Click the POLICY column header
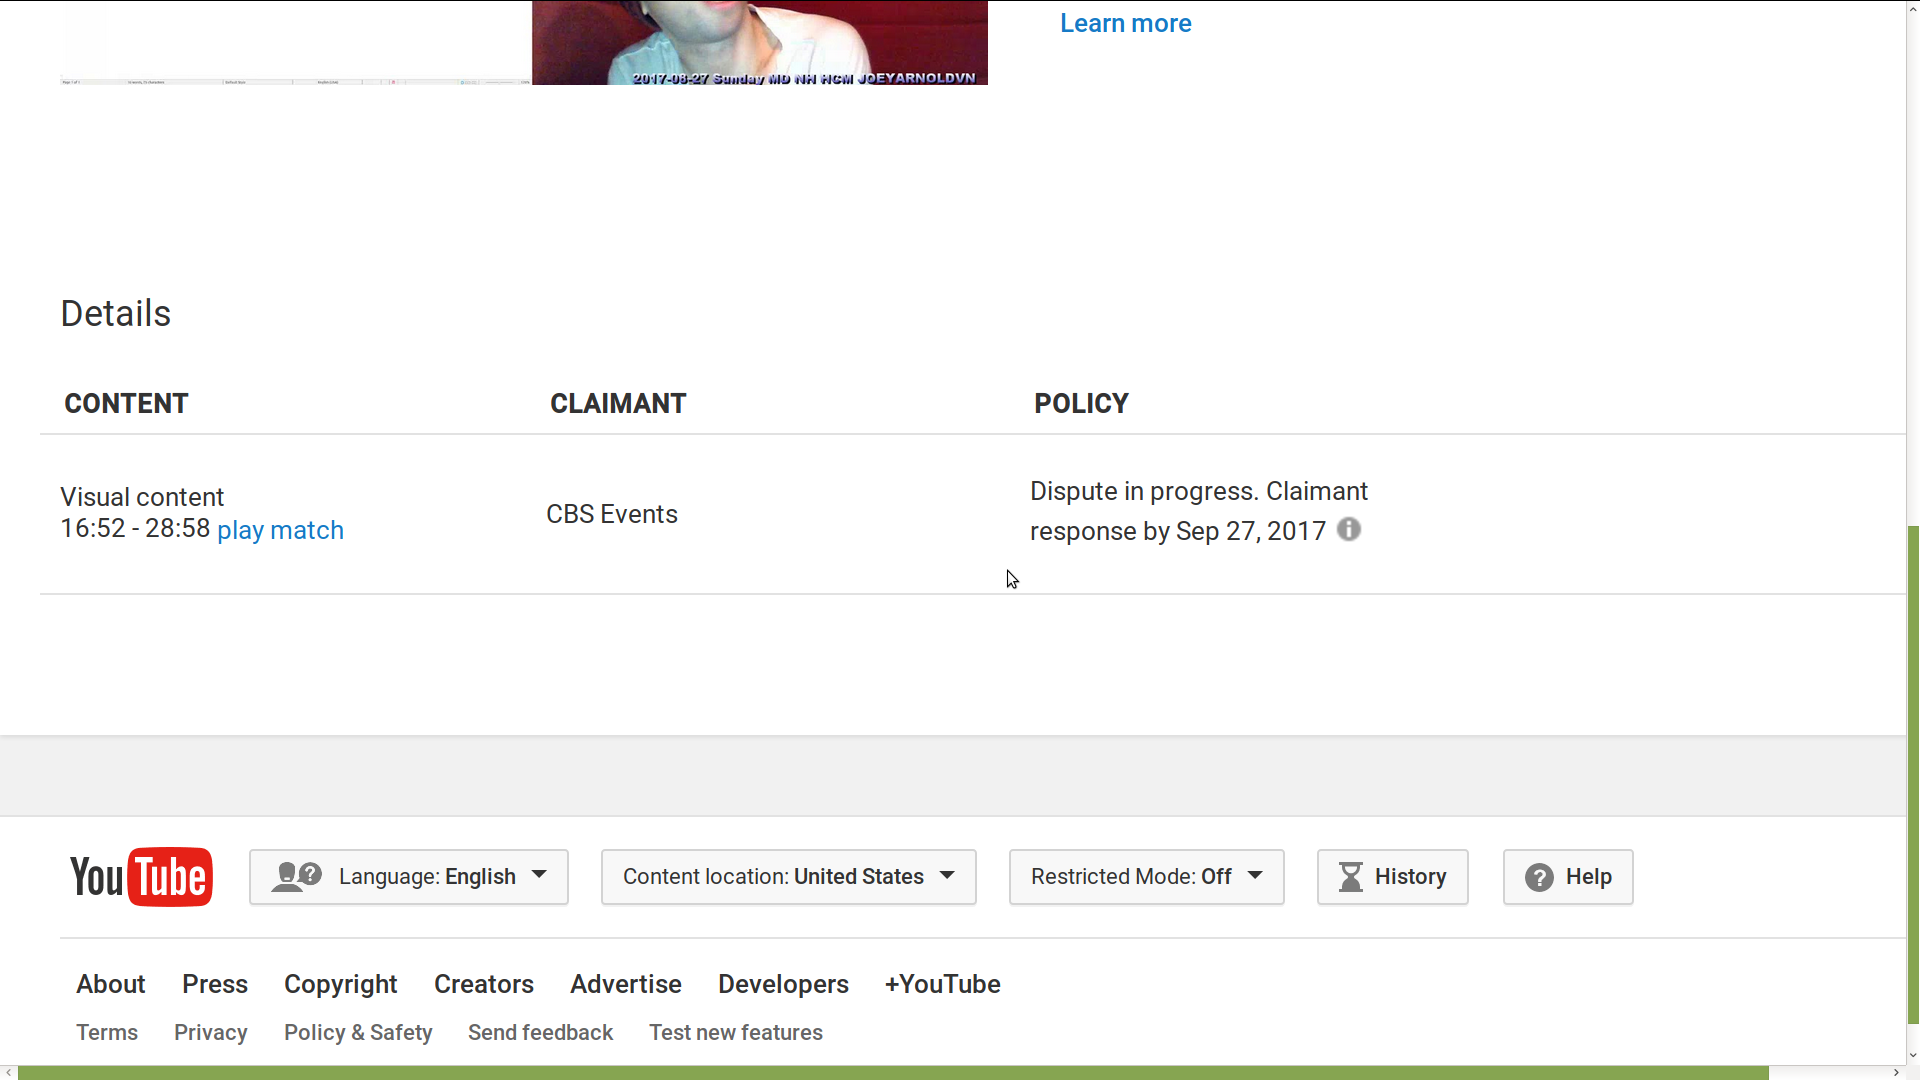Viewport: 1920px width, 1080px height. pyautogui.click(x=1081, y=403)
